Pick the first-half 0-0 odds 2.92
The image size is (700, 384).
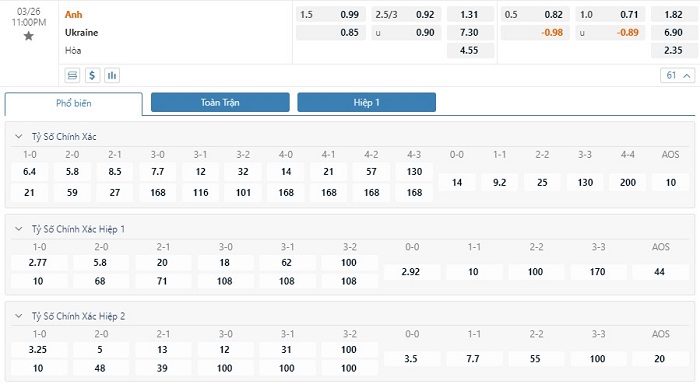[411, 272]
